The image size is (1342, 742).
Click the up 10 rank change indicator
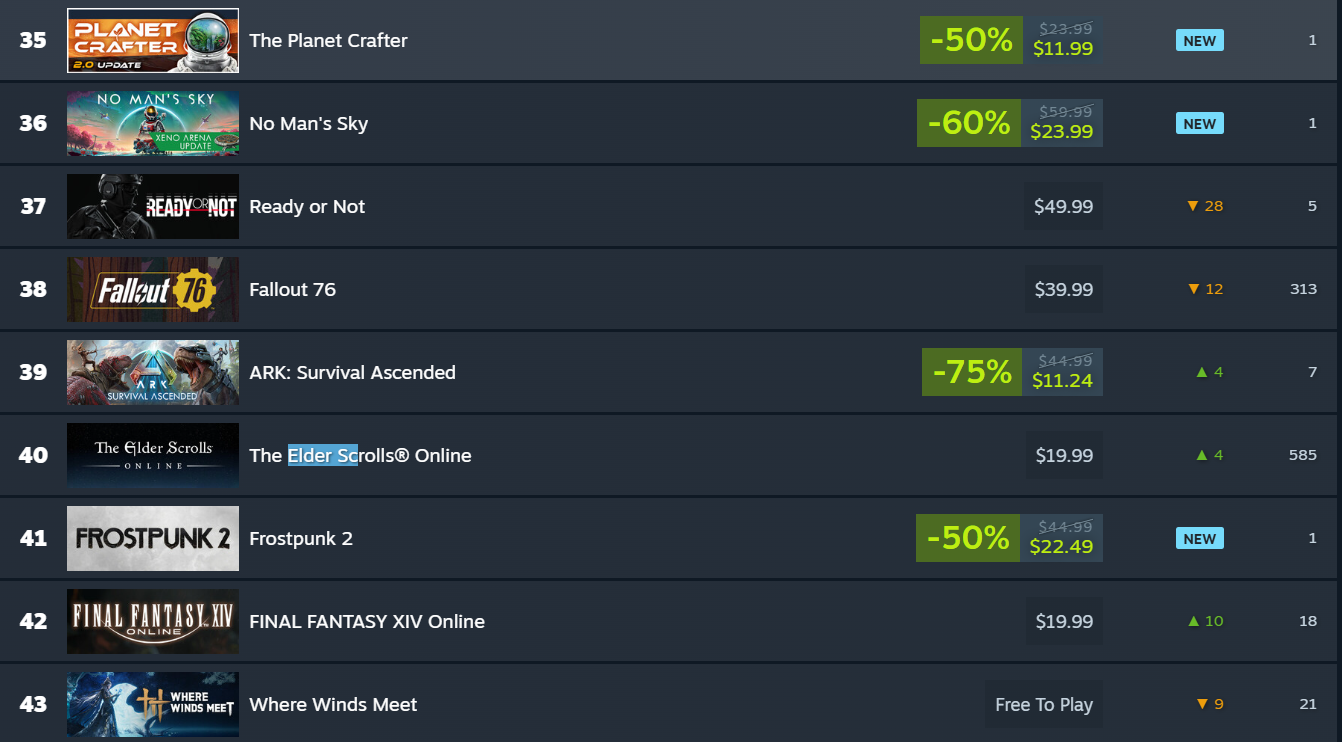coord(1205,621)
